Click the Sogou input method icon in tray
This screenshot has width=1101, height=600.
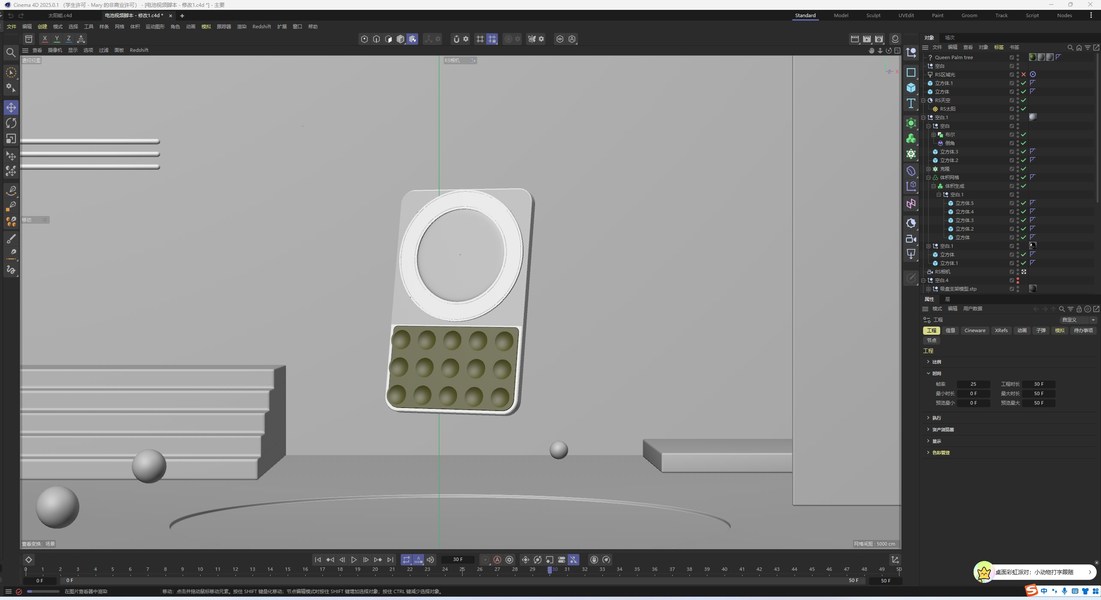1031,591
